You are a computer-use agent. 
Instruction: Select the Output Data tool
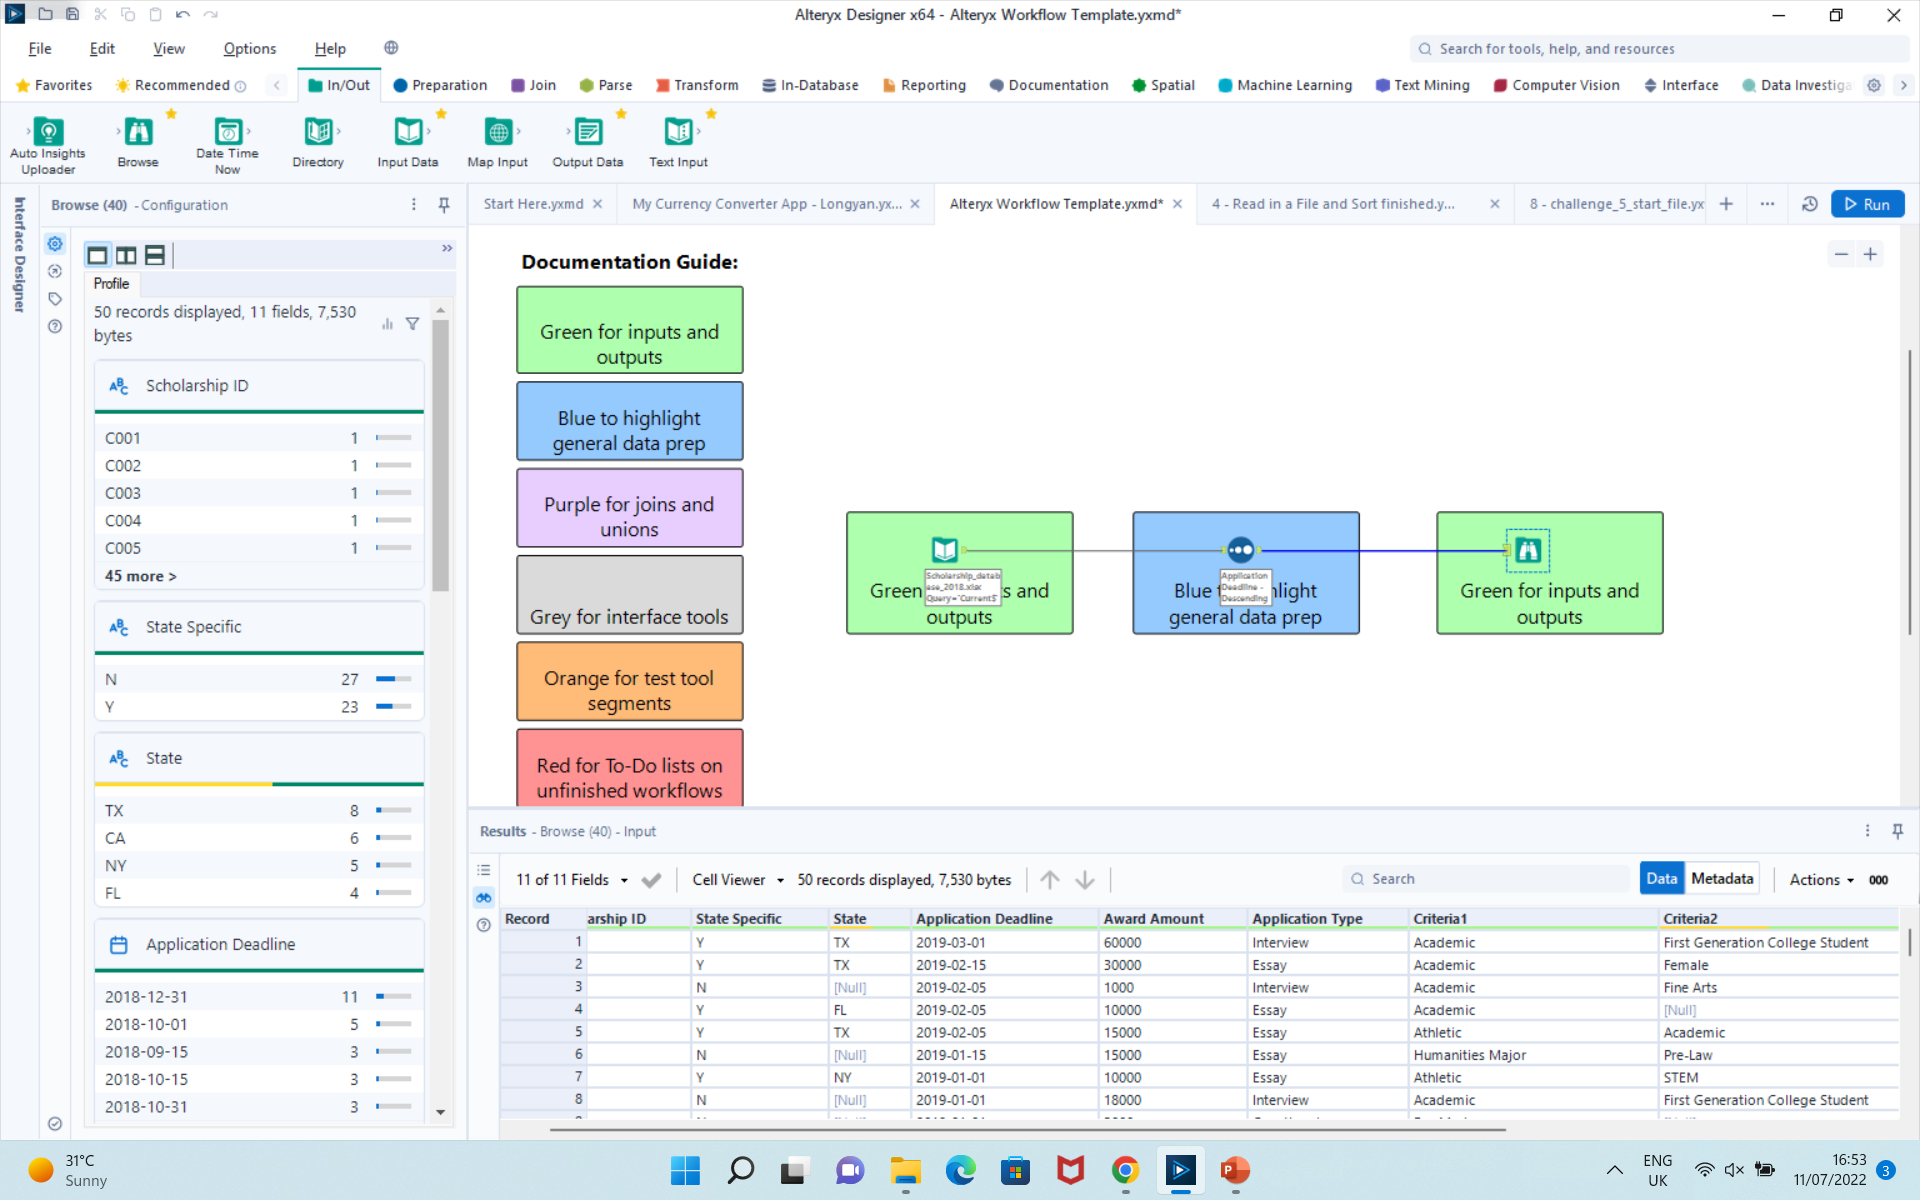point(588,142)
